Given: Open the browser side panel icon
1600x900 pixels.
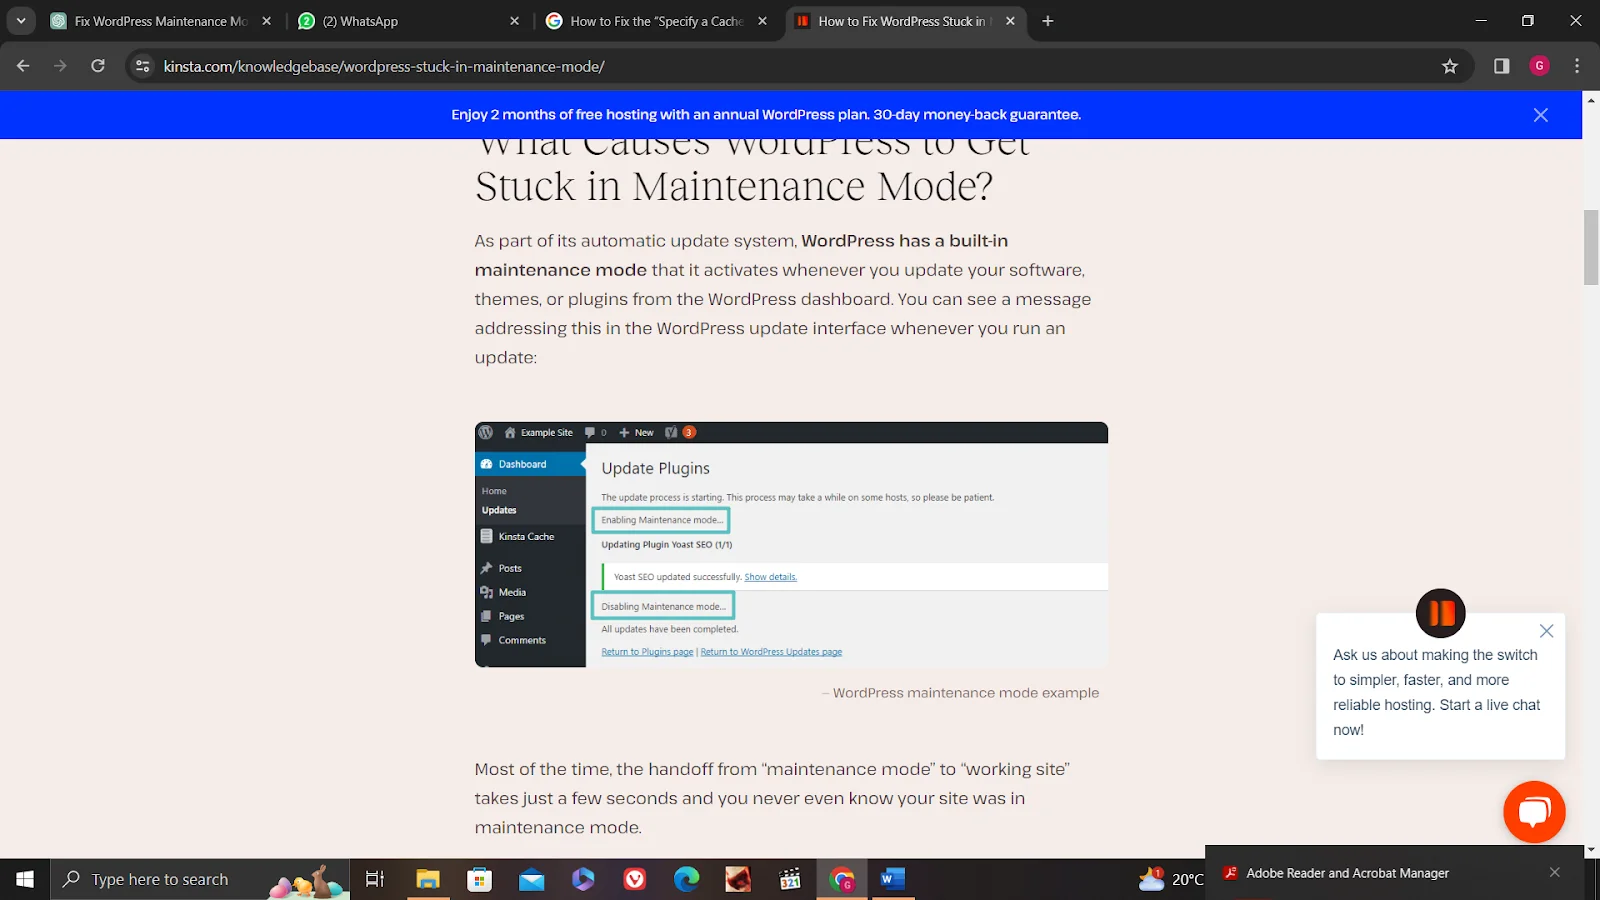Looking at the screenshot, I should [1501, 66].
